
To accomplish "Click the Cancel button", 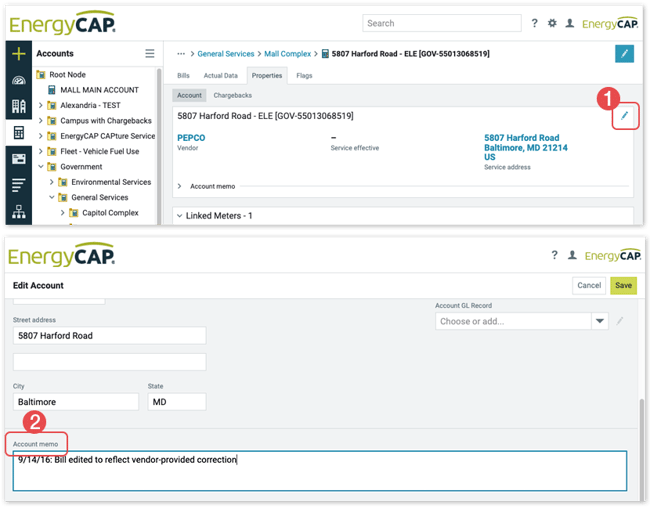I will click(x=589, y=285).
